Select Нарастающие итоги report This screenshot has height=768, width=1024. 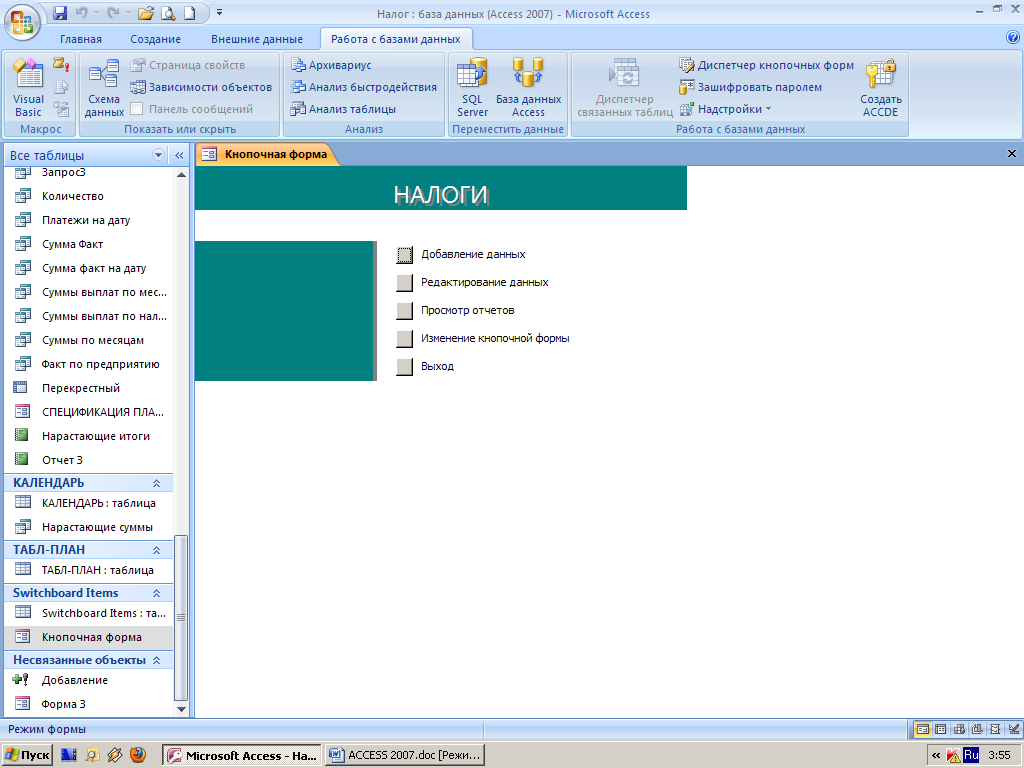point(89,436)
